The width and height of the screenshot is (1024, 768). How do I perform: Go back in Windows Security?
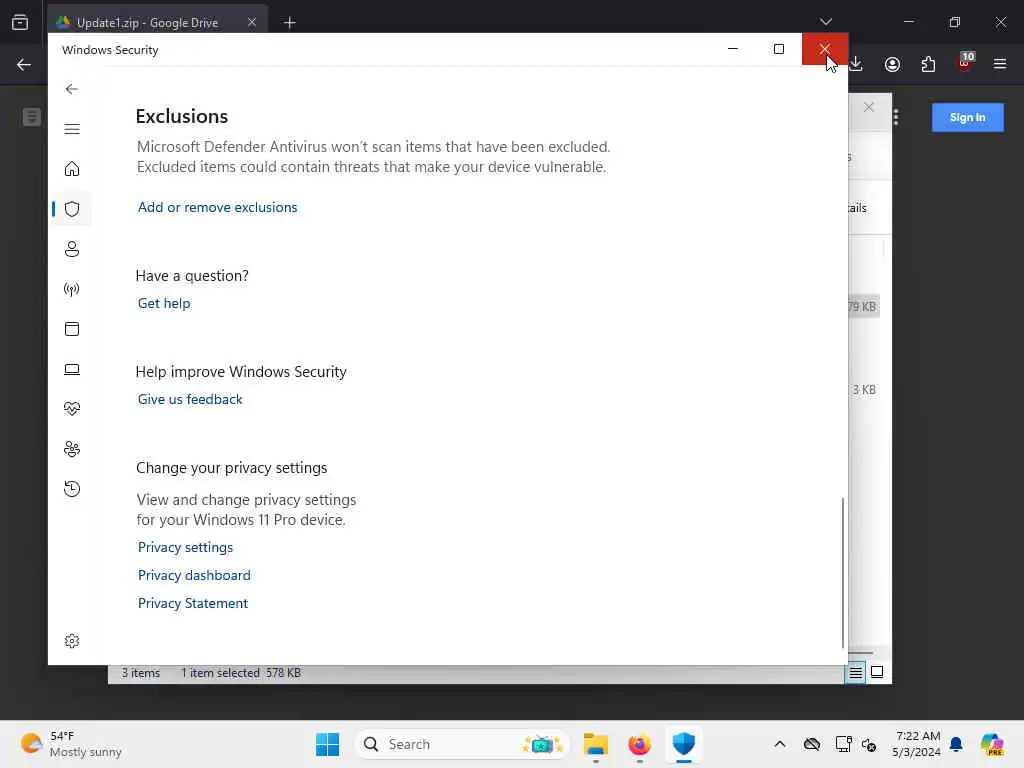(72, 89)
